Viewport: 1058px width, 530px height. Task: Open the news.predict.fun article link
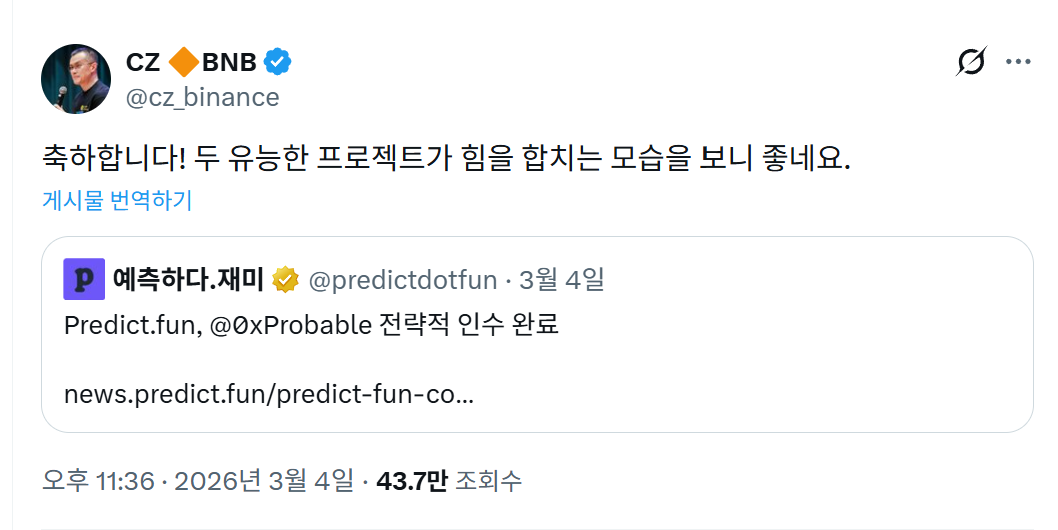268,394
